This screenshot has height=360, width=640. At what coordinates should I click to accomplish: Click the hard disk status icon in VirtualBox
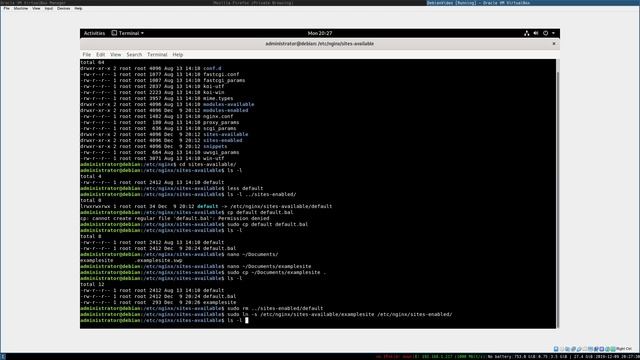[x=556, y=349]
